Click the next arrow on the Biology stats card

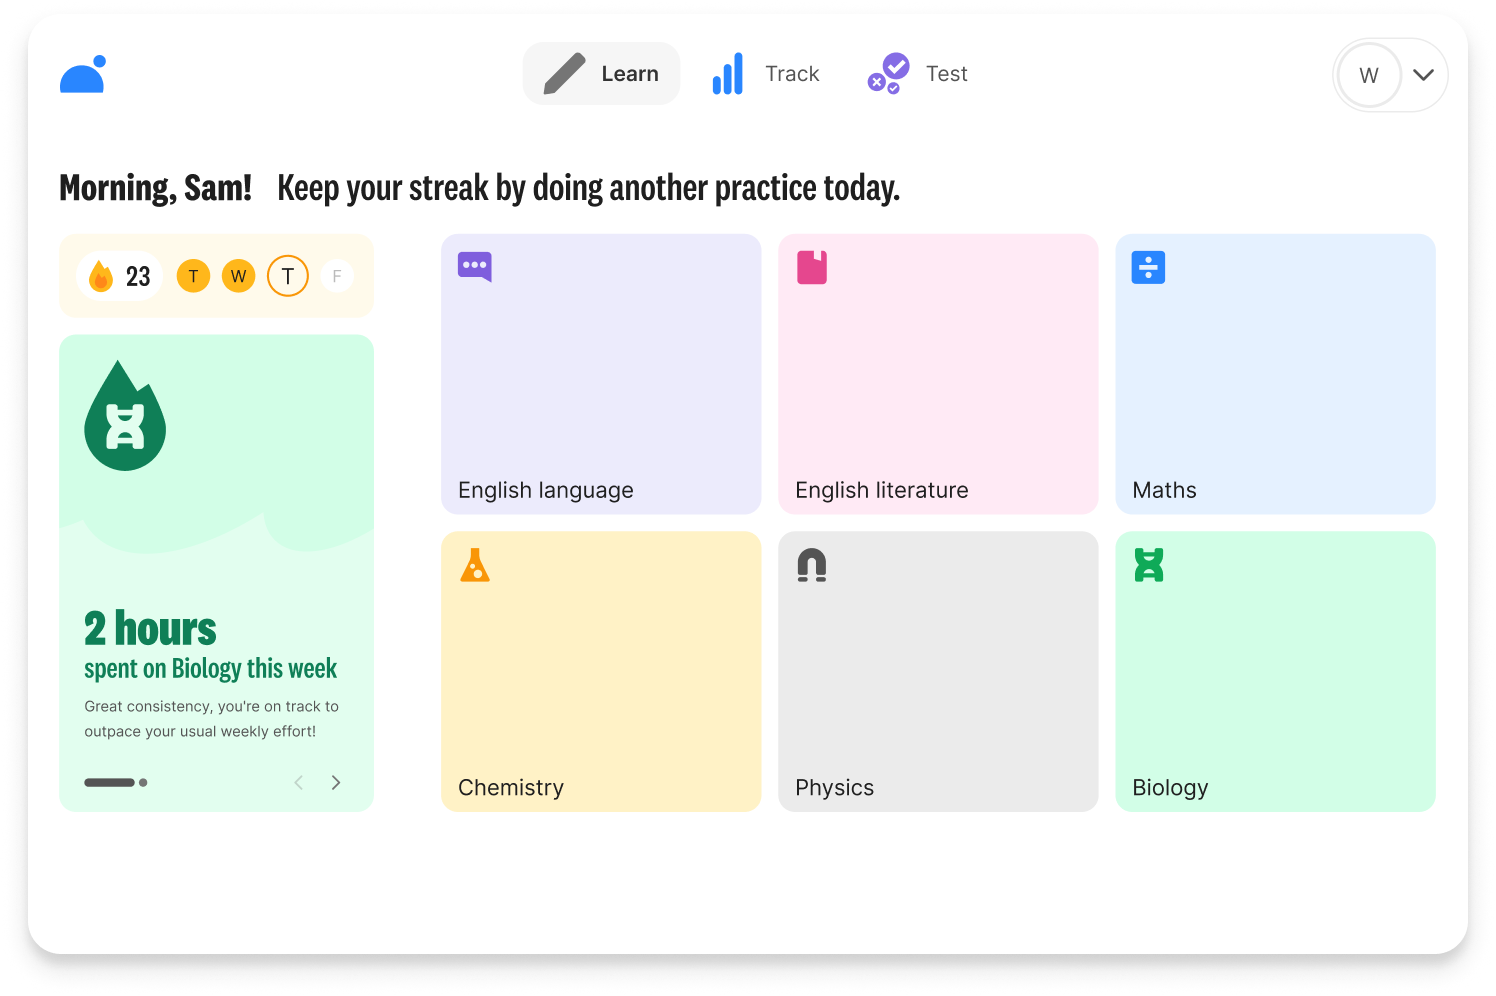coord(336,782)
